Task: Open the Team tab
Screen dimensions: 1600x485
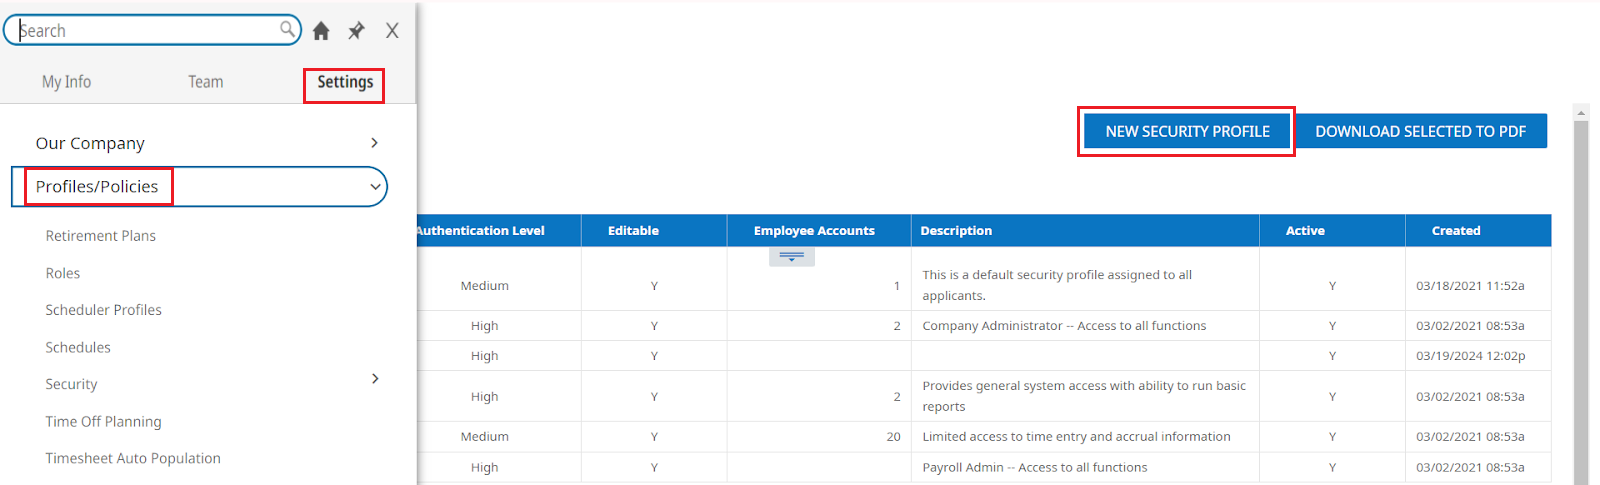Action: (x=206, y=82)
